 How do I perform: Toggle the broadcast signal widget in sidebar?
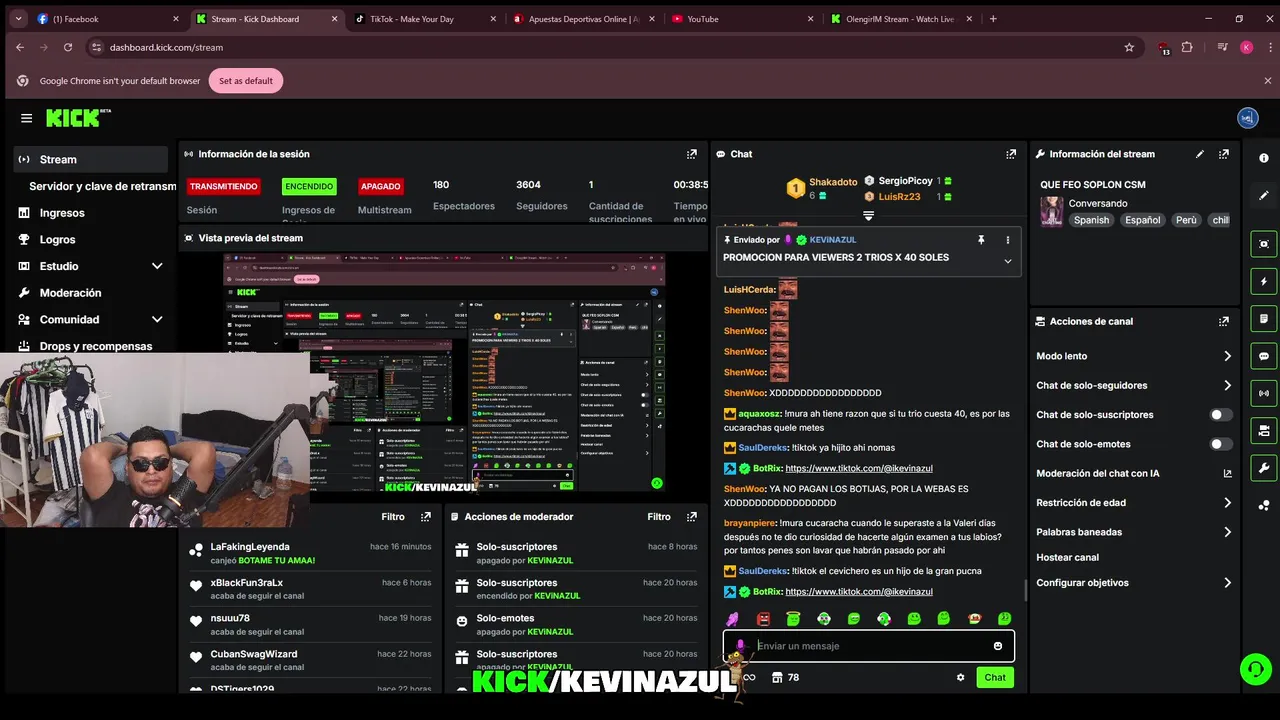point(1264,393)
